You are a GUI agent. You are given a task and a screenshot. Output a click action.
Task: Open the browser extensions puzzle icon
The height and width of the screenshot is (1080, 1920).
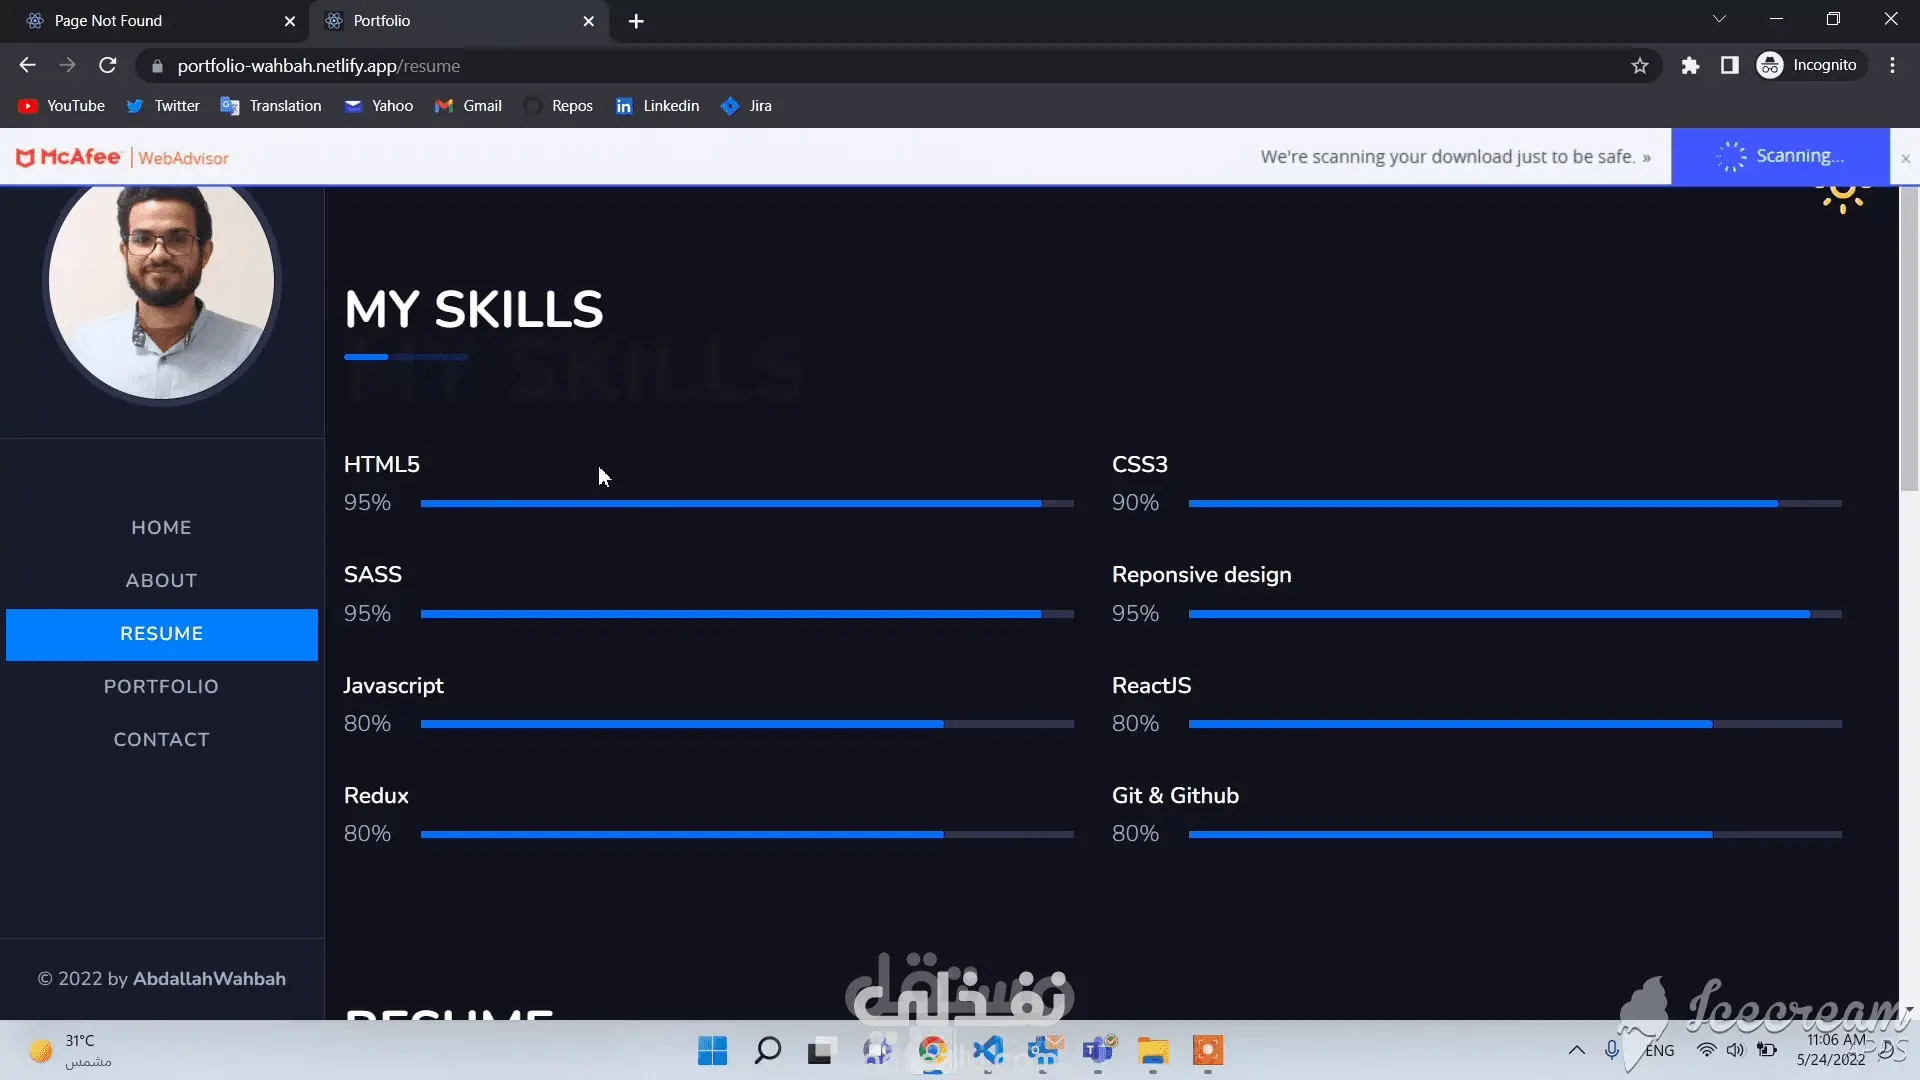point(1690,66)
